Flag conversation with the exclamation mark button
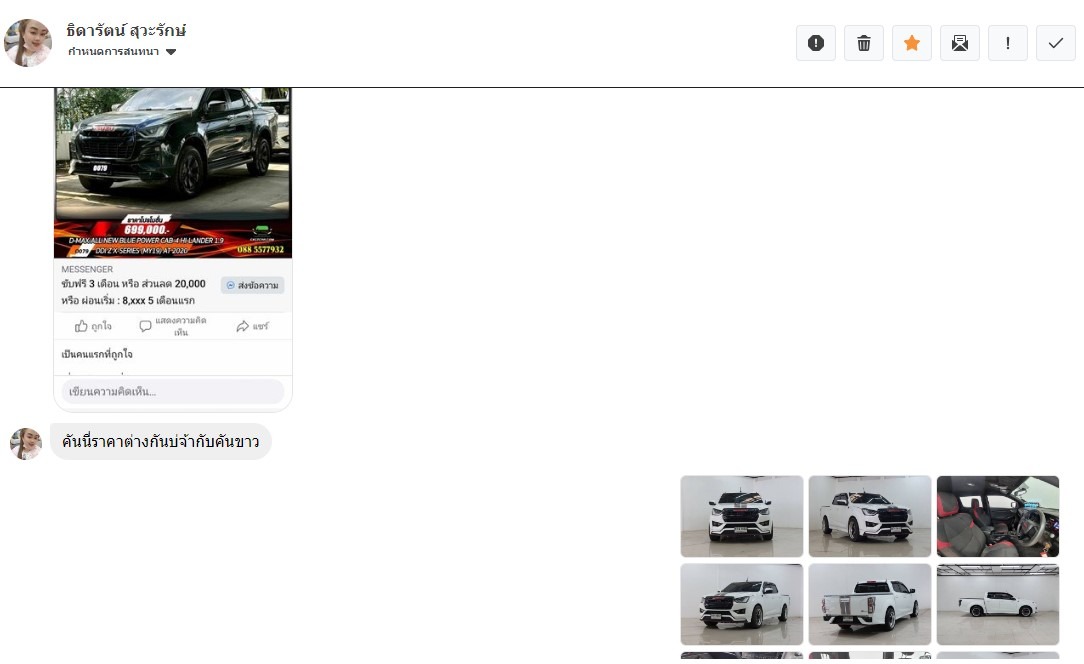 tap(1007, 43)
